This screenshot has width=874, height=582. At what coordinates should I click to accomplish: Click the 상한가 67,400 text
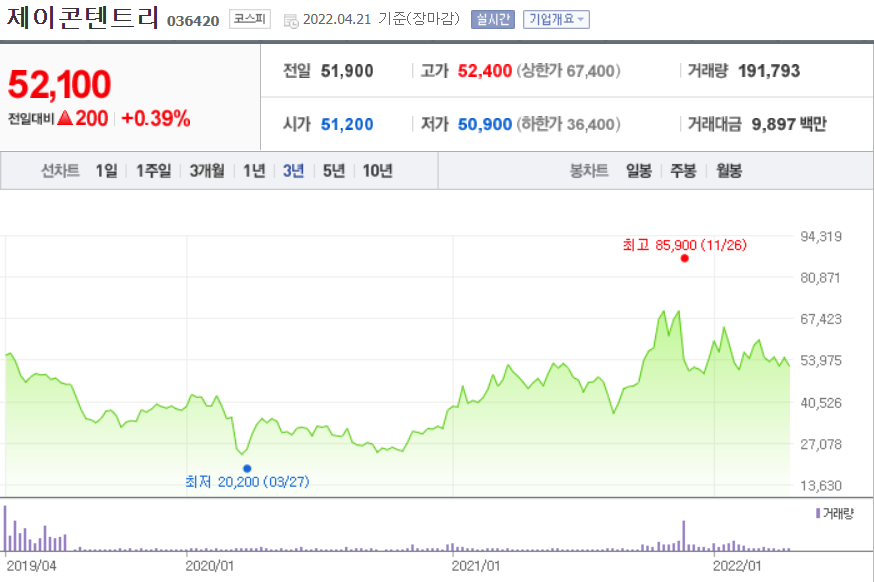pos(568,71)
